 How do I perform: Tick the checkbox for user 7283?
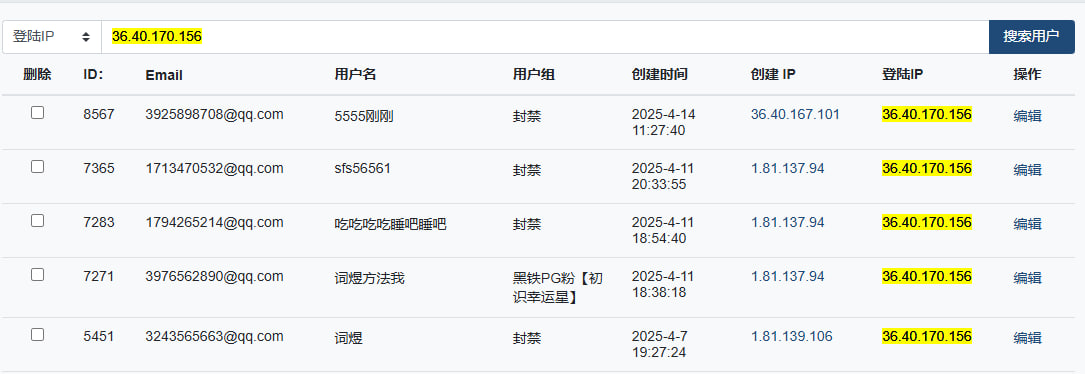37,220
